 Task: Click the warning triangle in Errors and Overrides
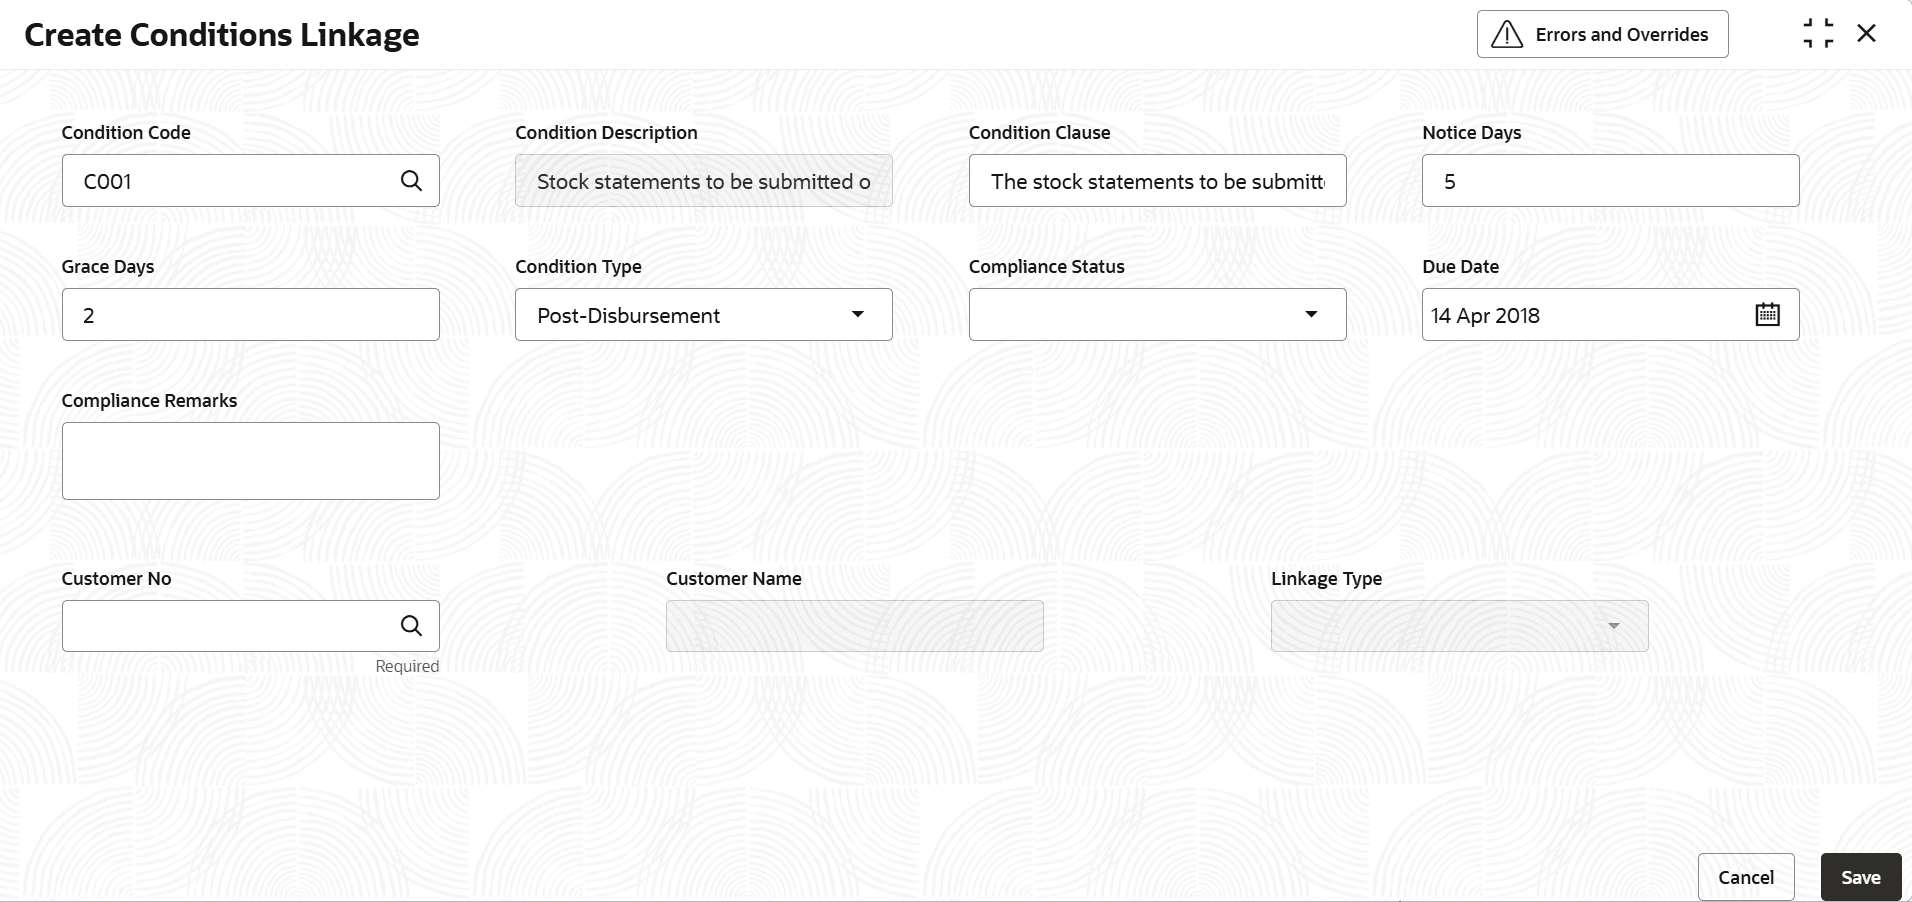1508,33
